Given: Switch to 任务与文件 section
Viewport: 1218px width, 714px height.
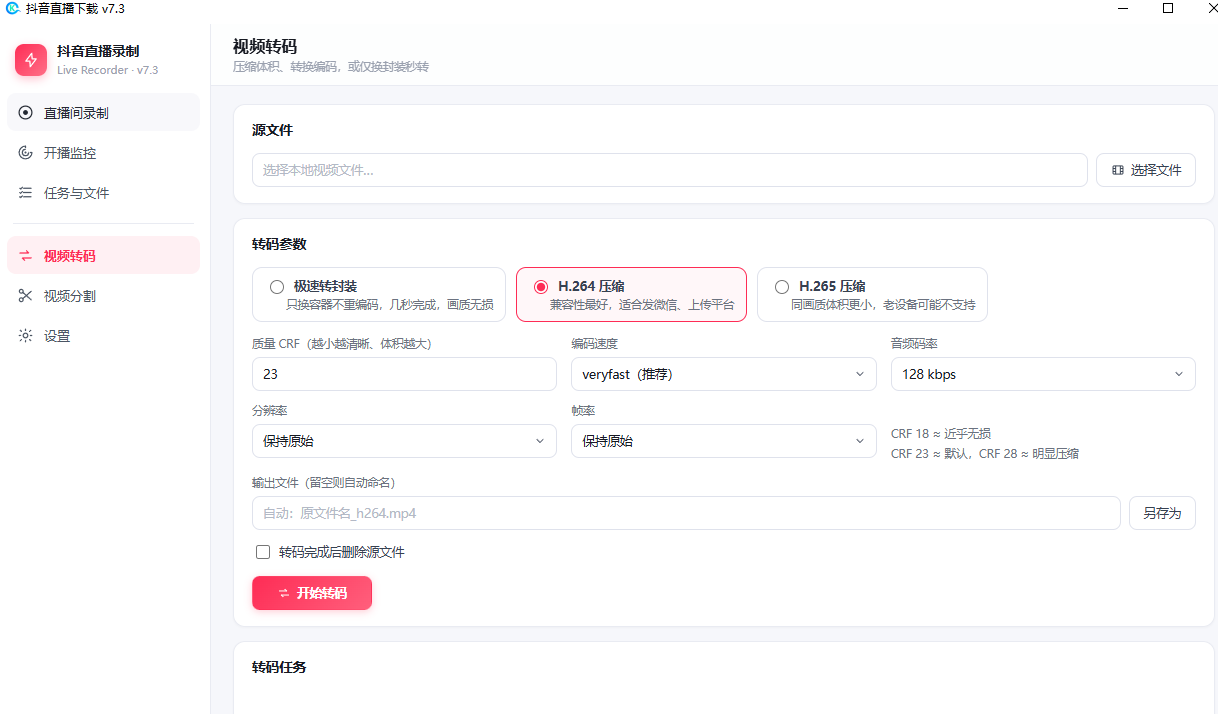Looking at the screenshot, I should coord(103,193).
